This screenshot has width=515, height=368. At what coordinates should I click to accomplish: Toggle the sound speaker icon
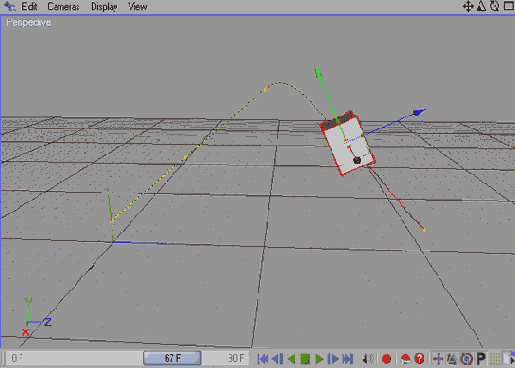coord(368,359)
